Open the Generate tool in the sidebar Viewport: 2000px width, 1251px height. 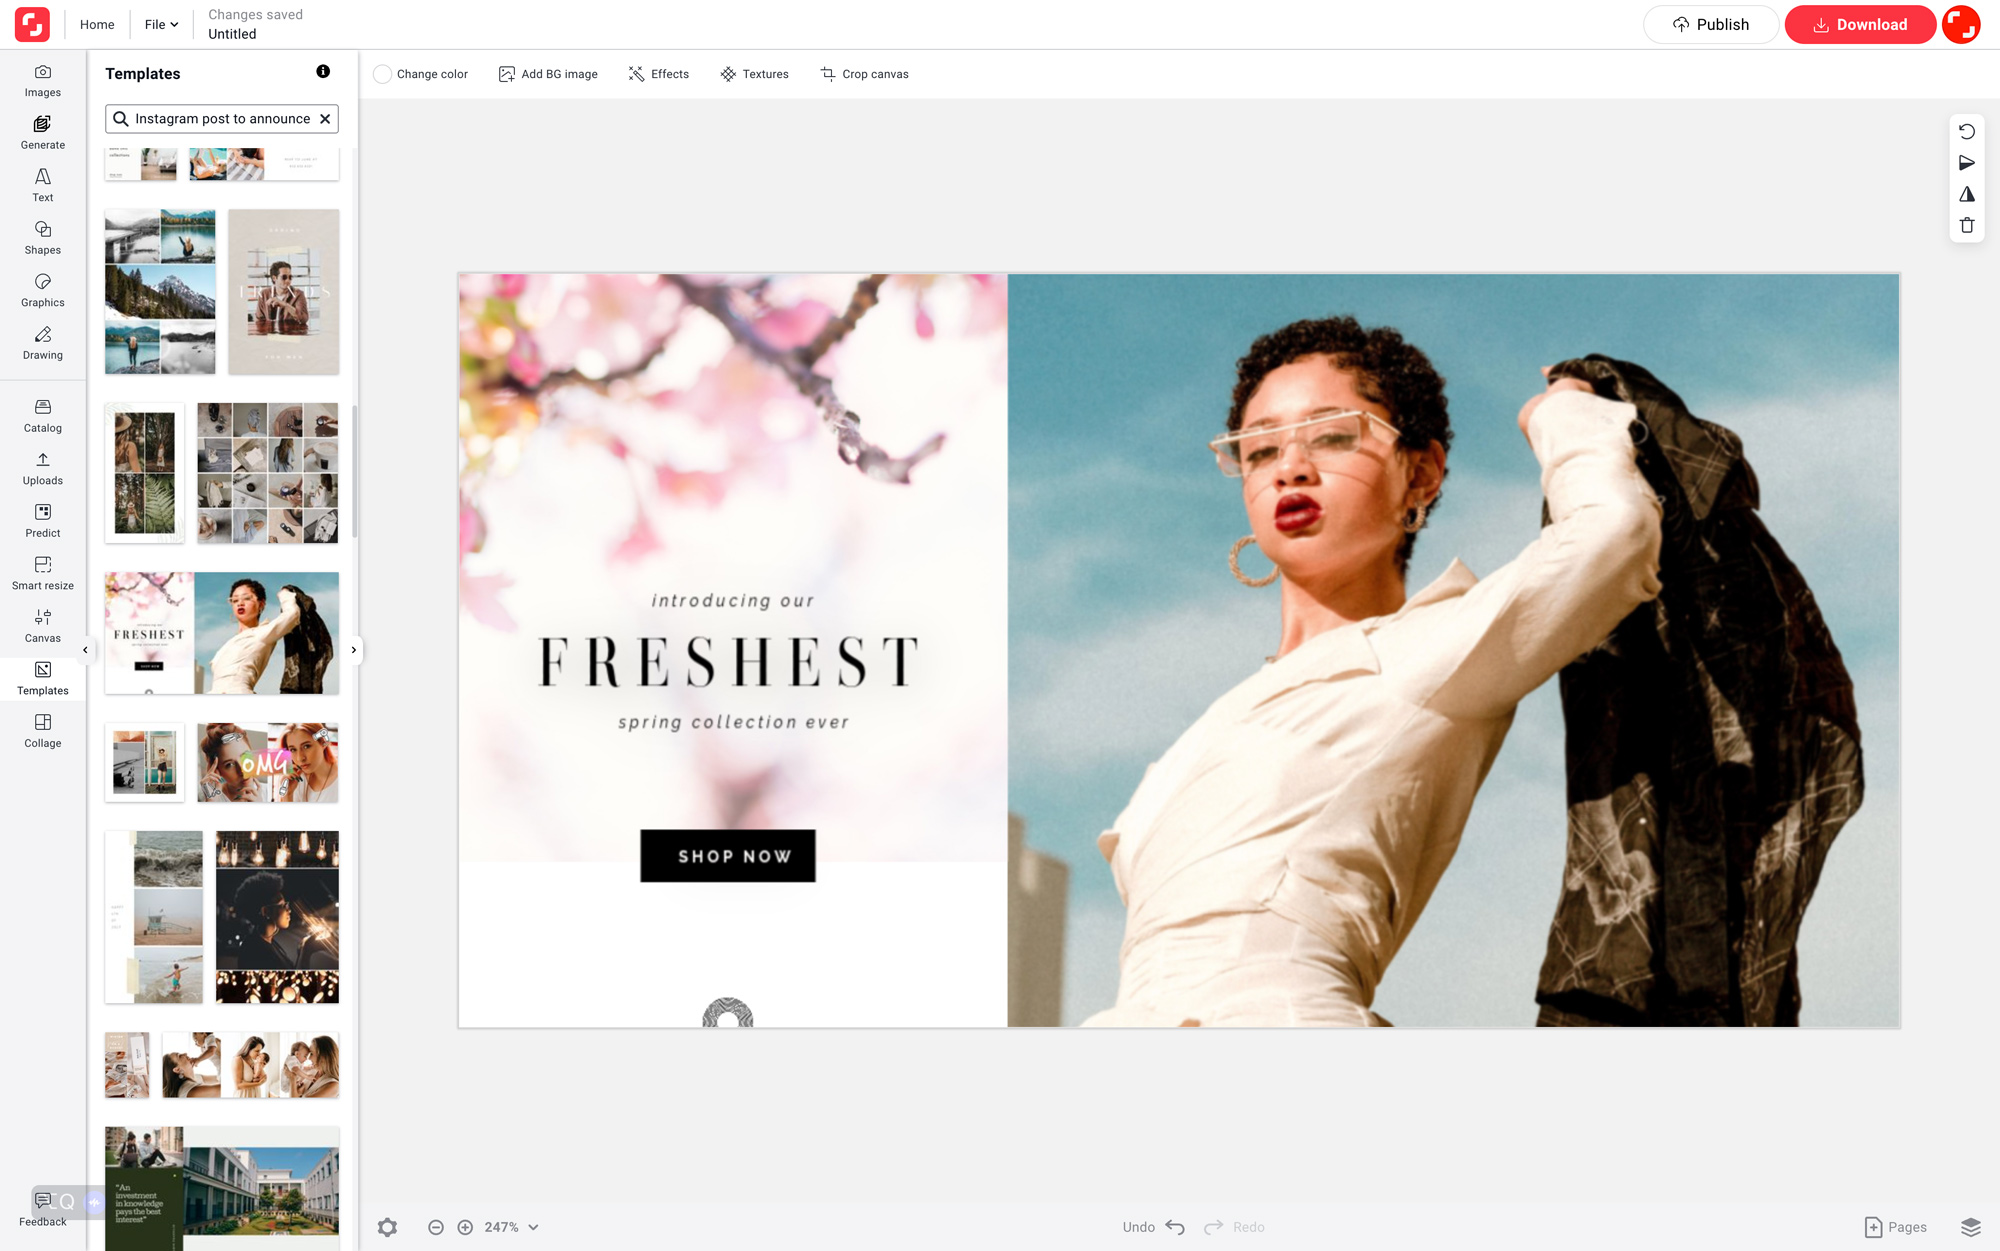42,132
